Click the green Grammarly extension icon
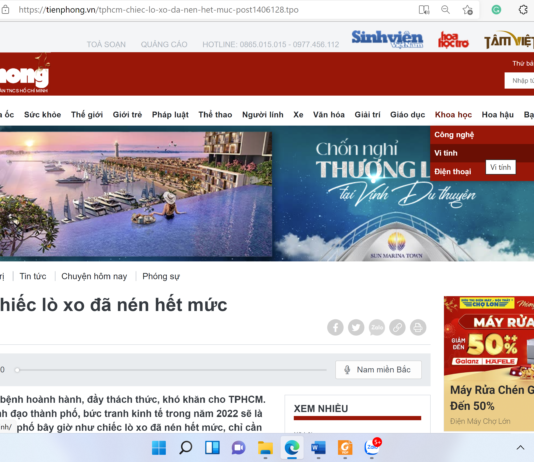Viewport: 534px width, 462px height. click(496, 10)
